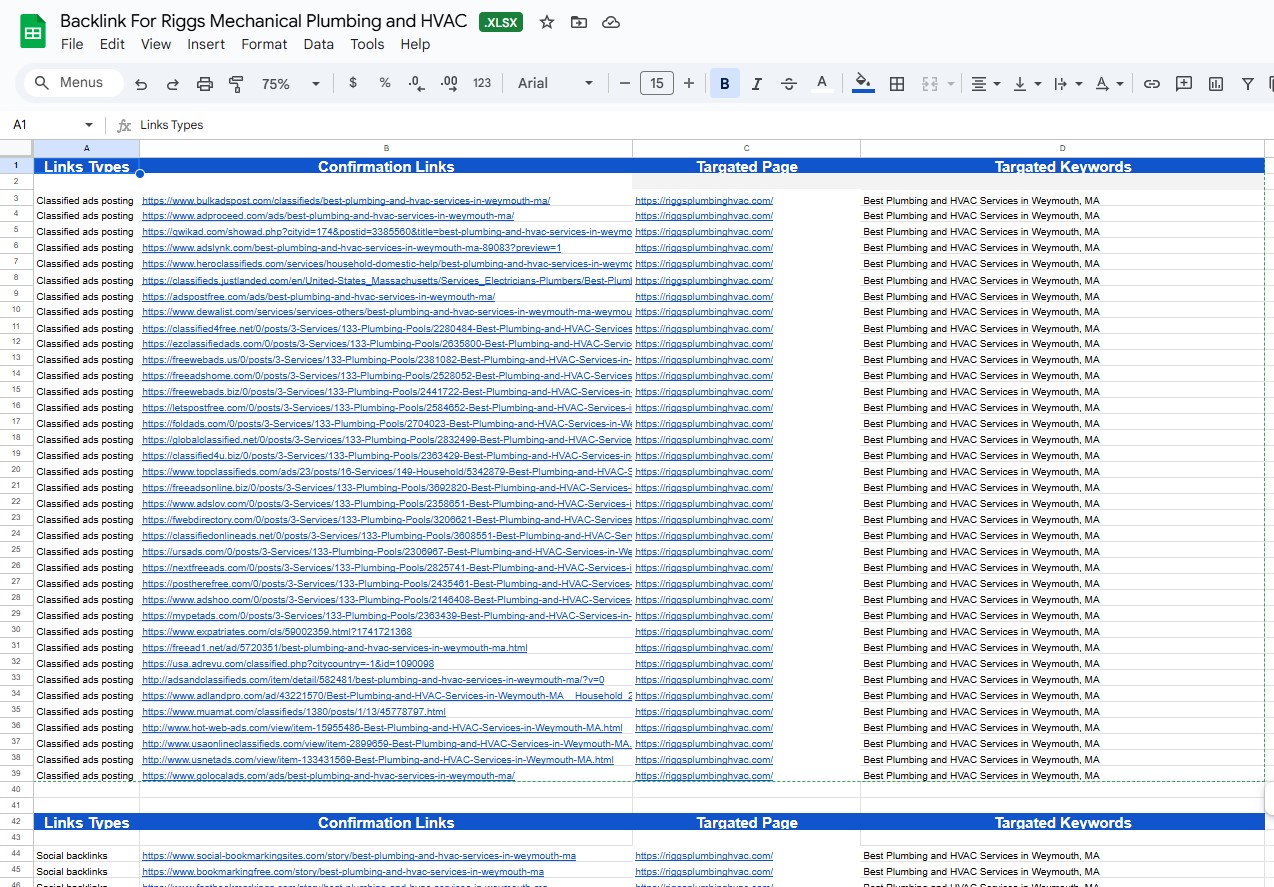Insert a chart from the toolbar

coord(1216,84)
